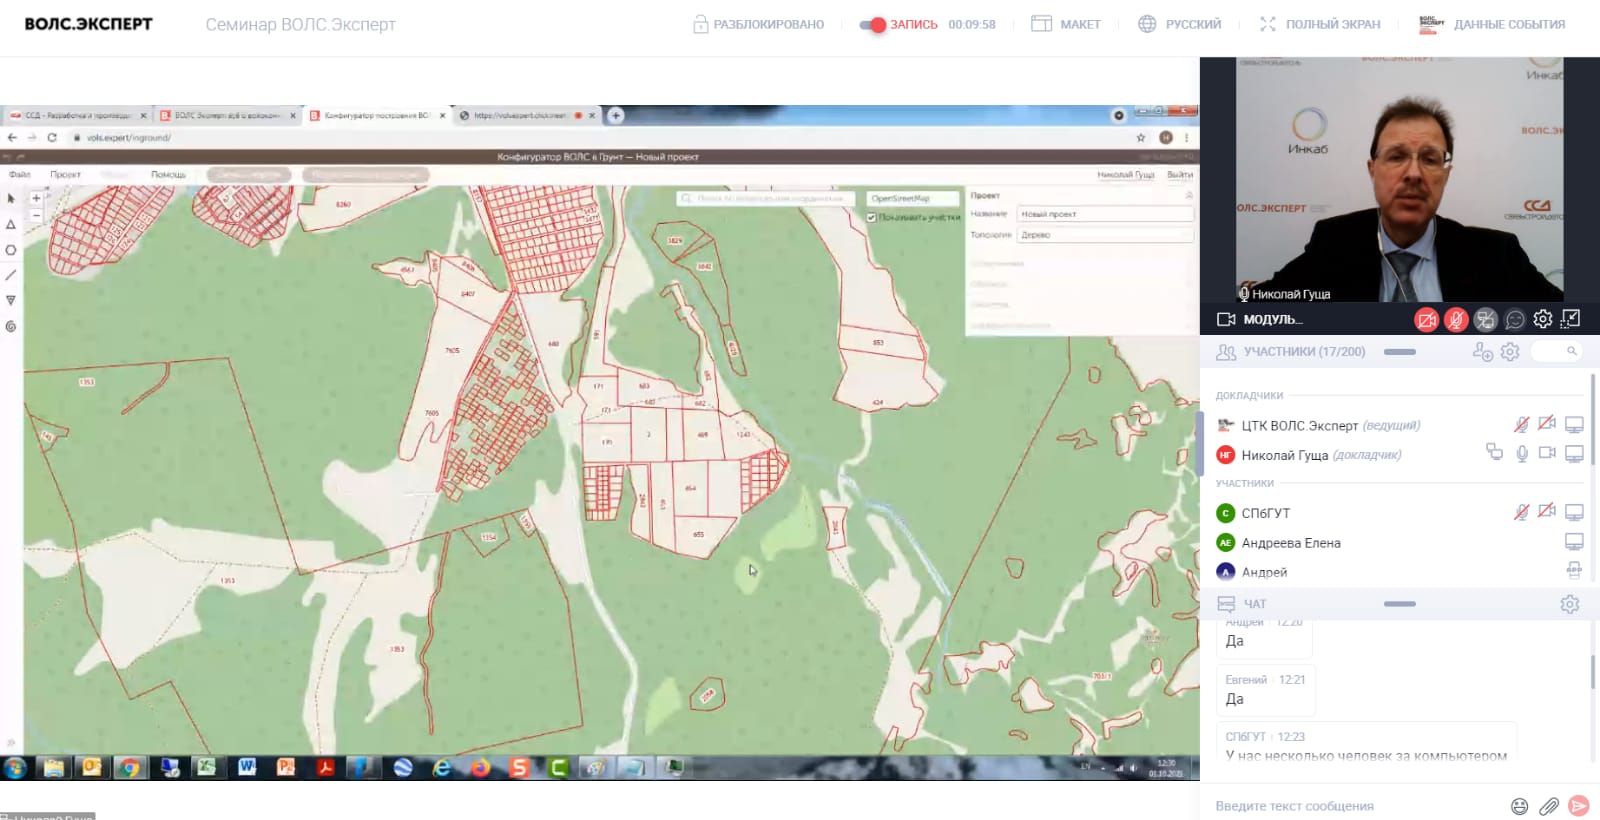This screenshot has width=1600, height=820.
Task: Click the screen share icon next to Николай Гуща
Action: click(x=1574, y=454)
